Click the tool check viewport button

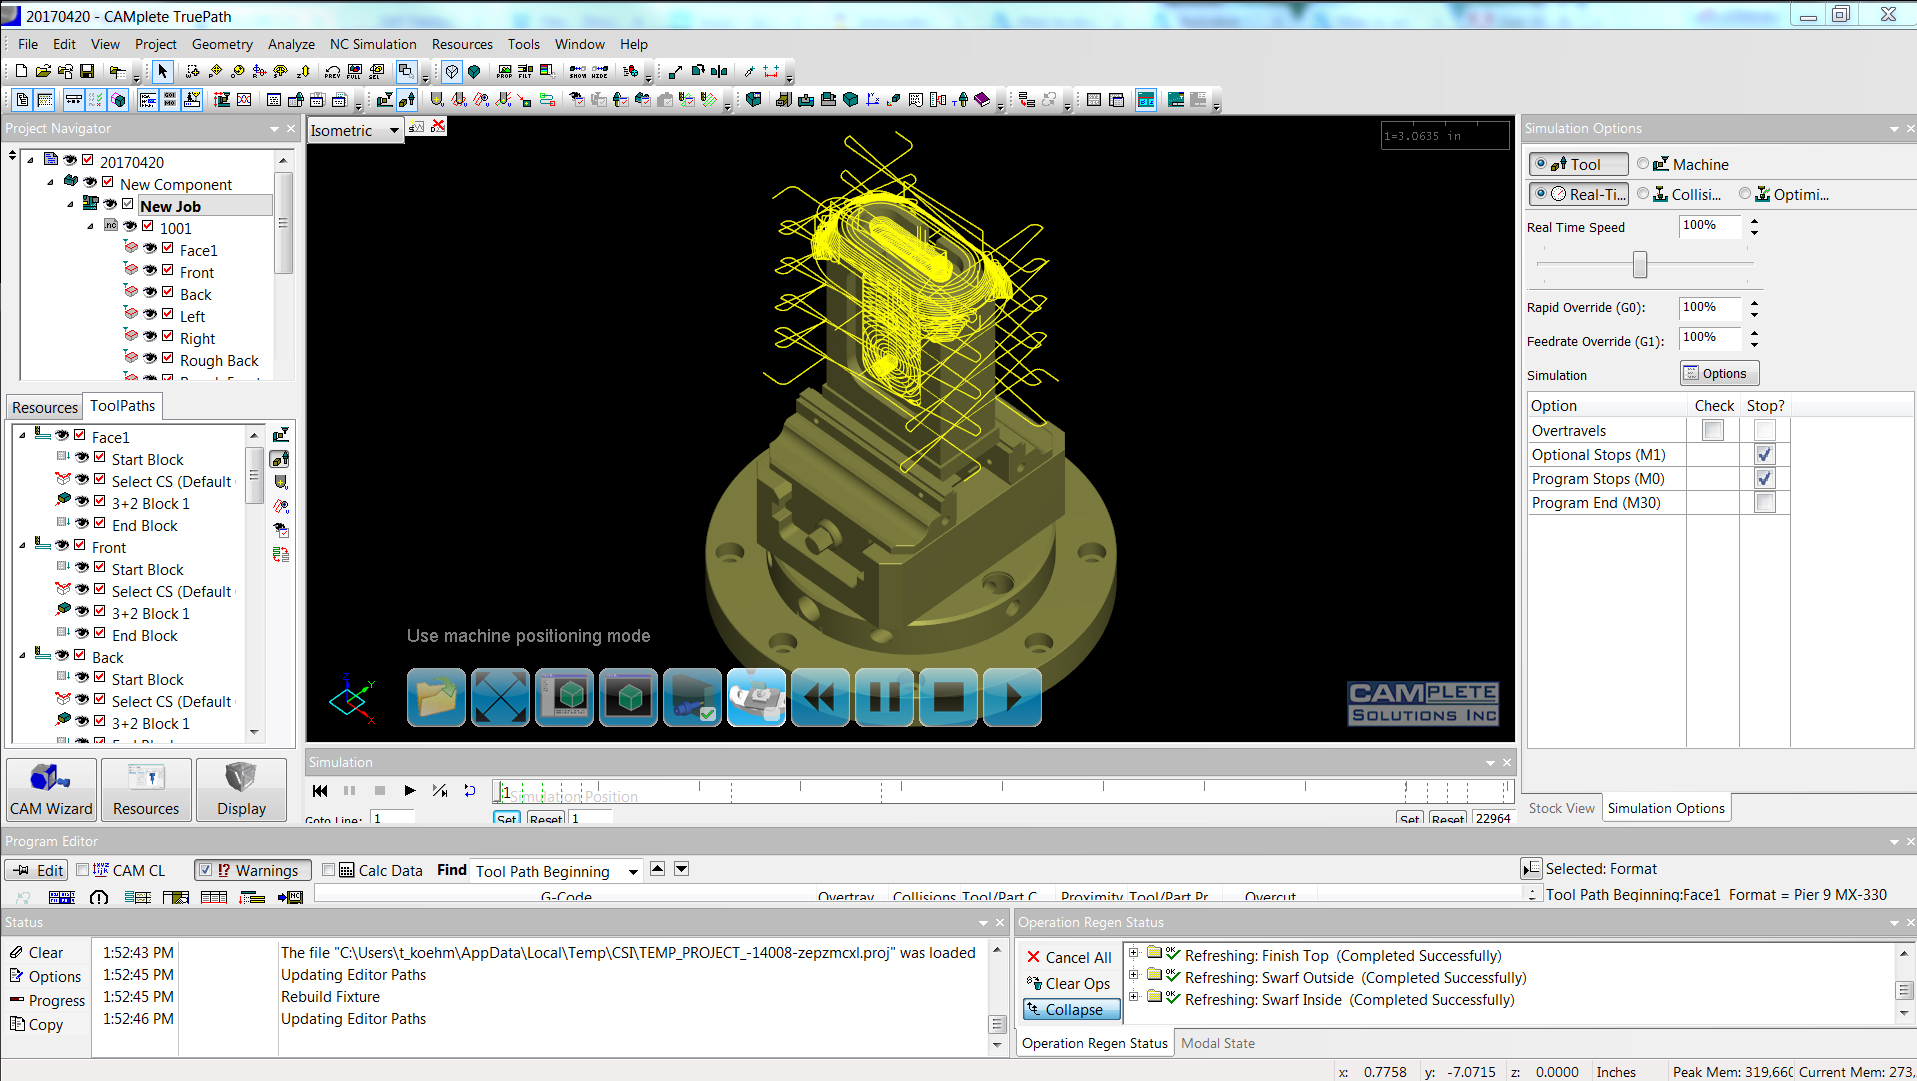coord(692,697)
